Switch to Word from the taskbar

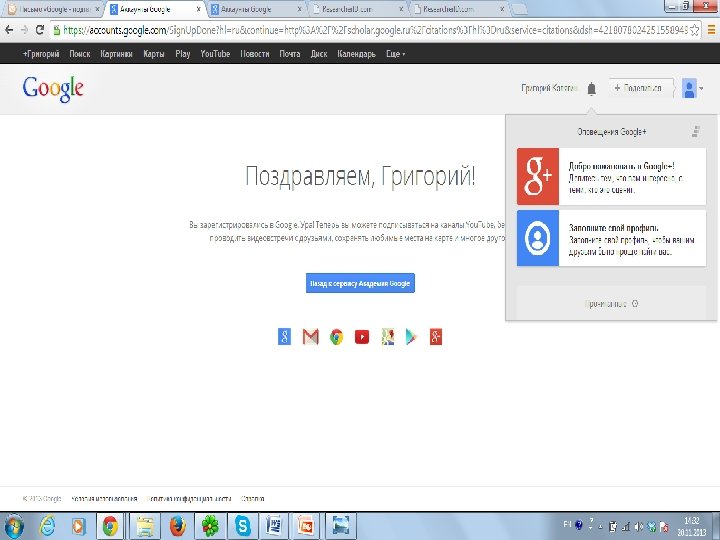click(x=274, y=526)
